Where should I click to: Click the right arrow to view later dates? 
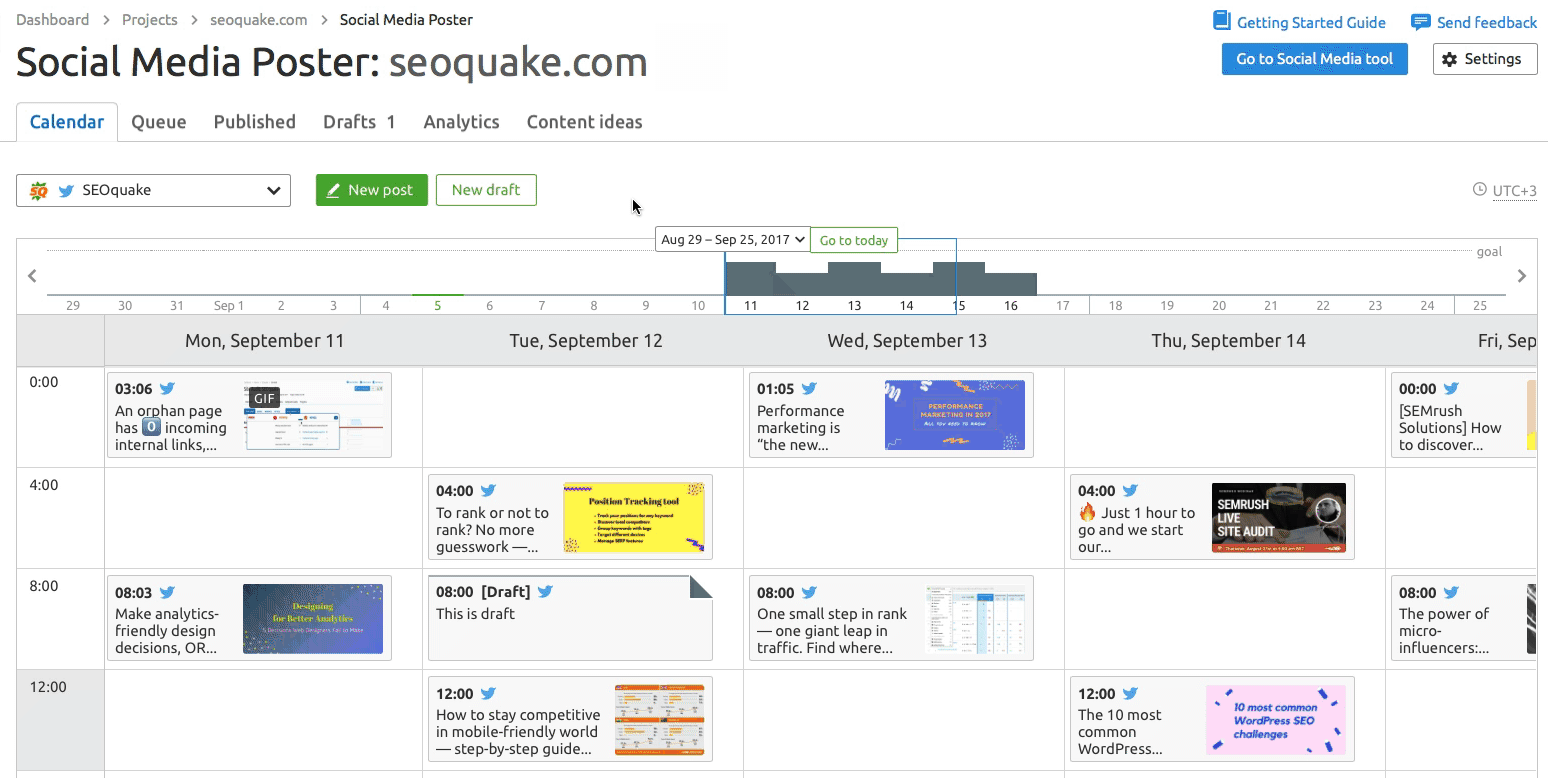[x=1522, y=276]
